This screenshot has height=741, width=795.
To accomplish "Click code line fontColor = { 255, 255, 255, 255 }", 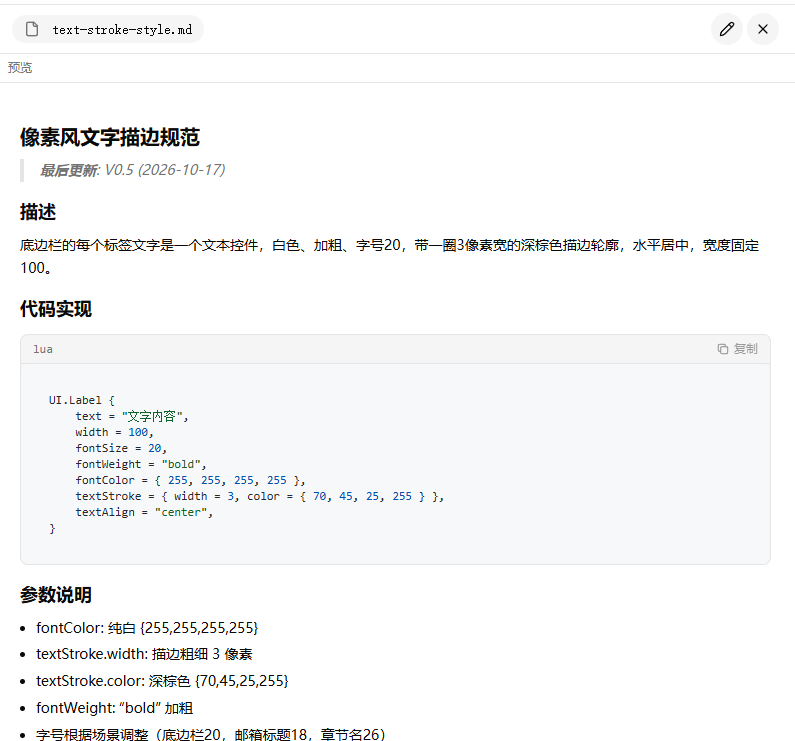I will 190,480.
